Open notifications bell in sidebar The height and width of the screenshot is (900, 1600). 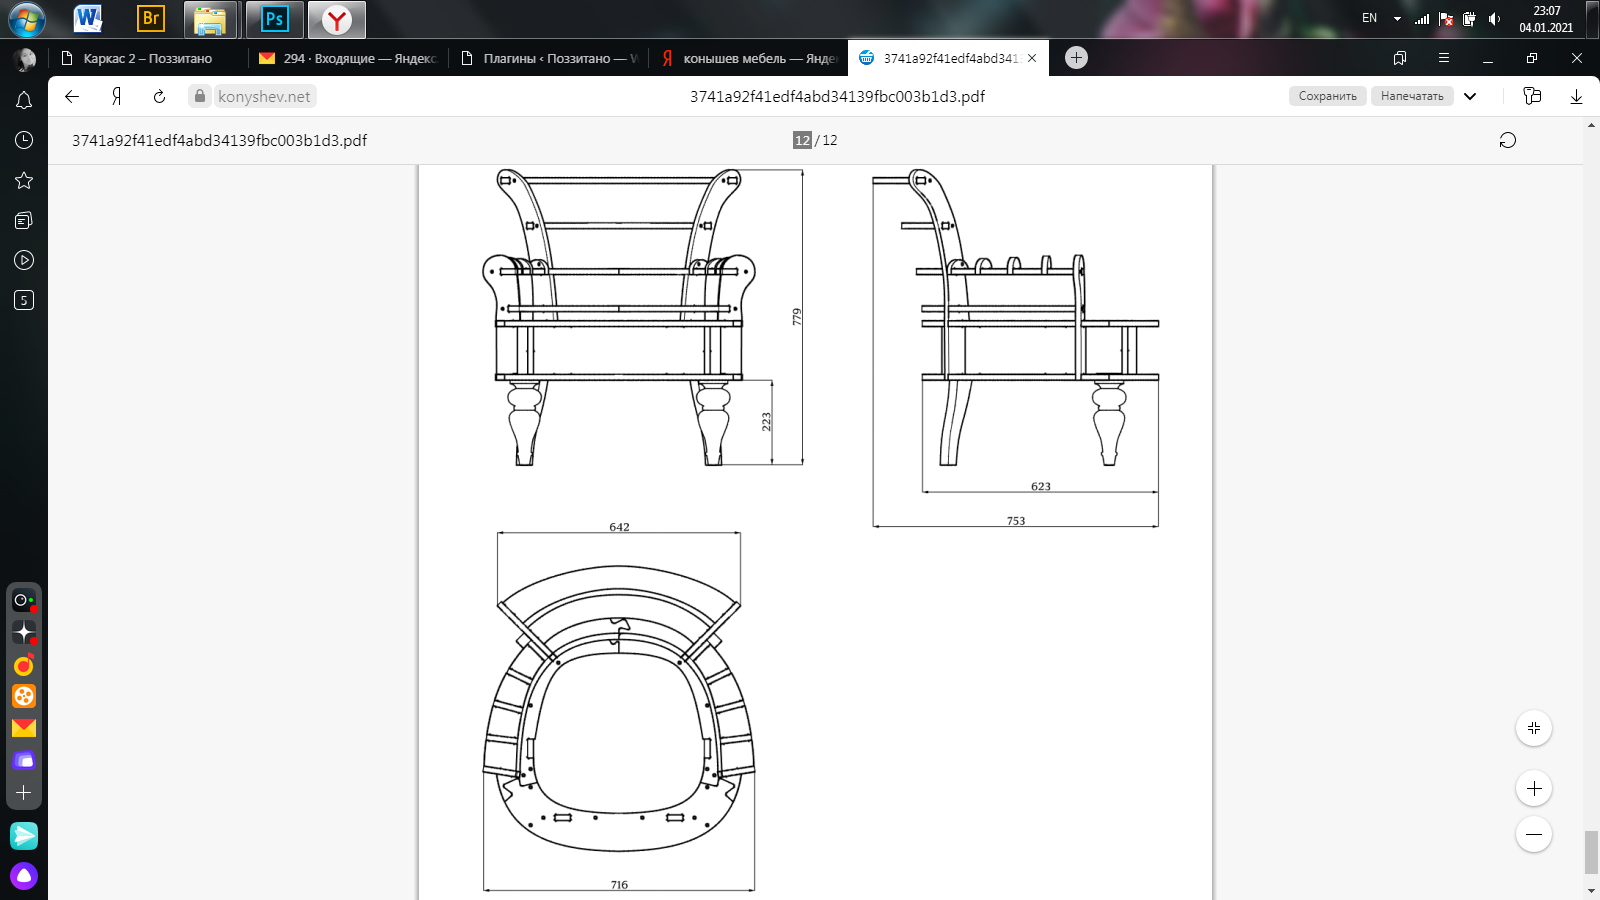click(x=24, y=100)
